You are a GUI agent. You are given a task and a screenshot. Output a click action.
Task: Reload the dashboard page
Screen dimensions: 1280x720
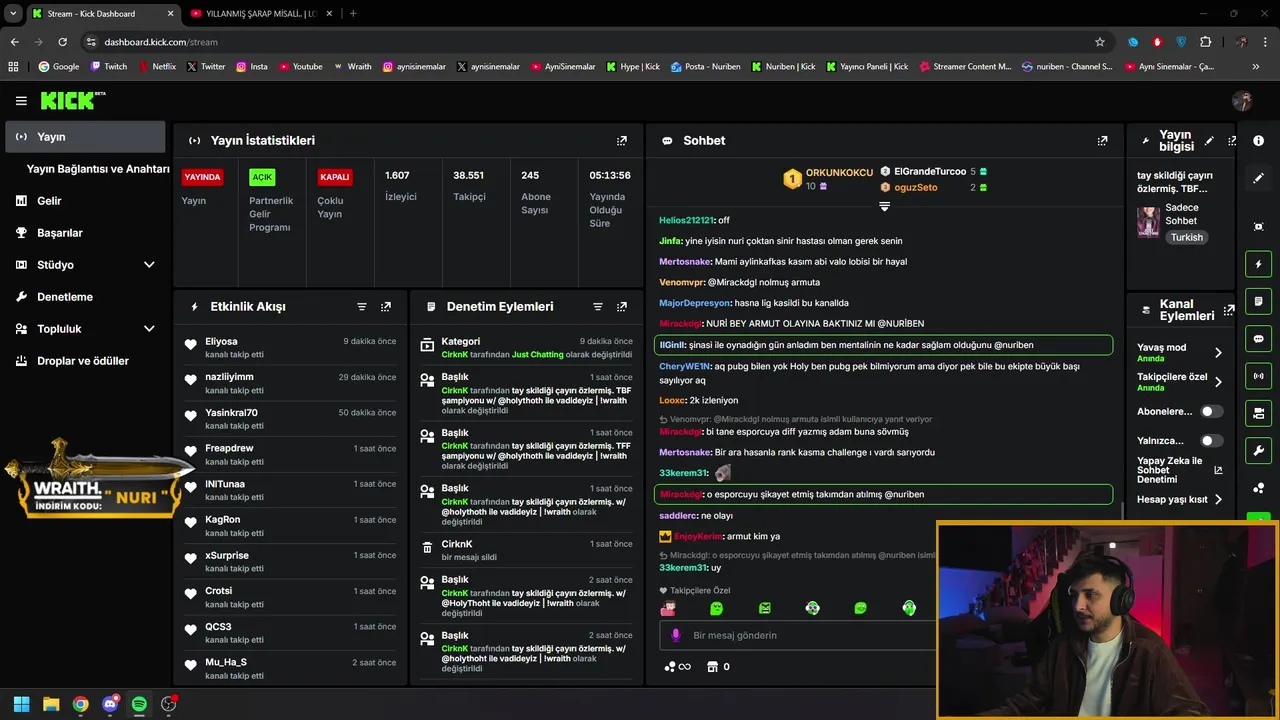(x=62, y=42)
